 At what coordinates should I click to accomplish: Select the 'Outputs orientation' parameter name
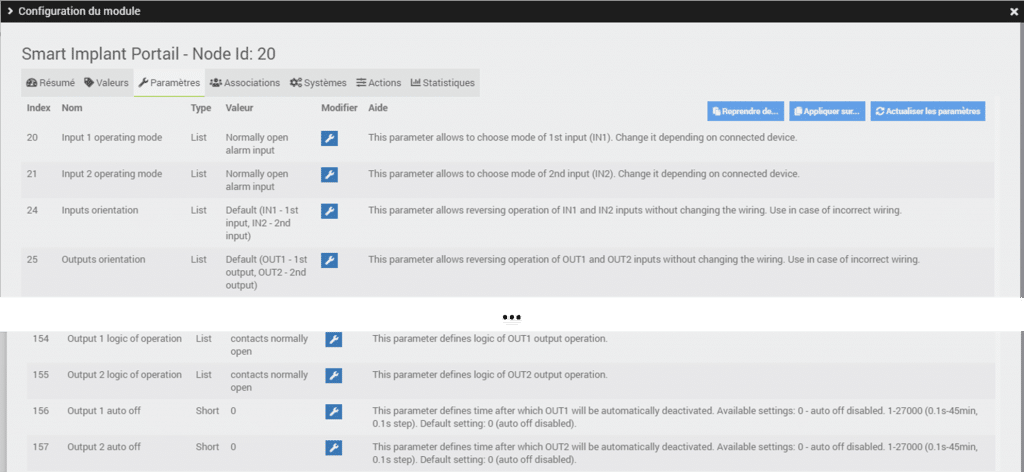point(103,259)
